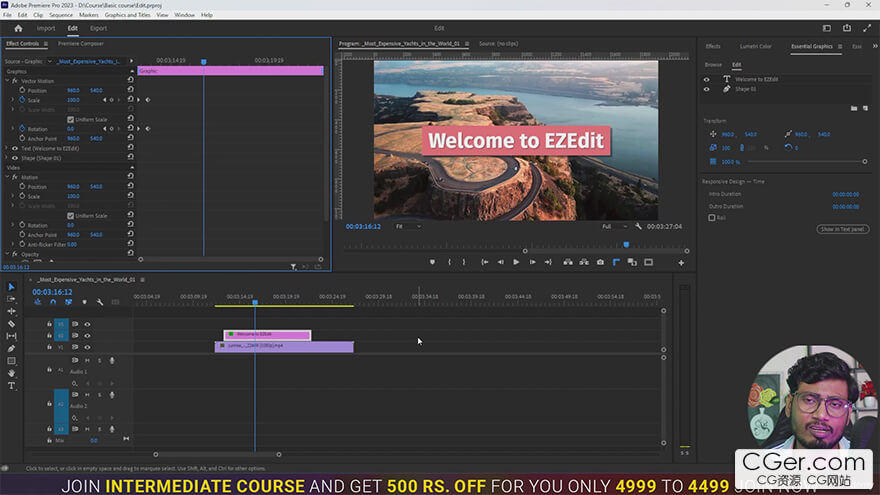Click the Extract button in Program Monitor

click(584, 262)
